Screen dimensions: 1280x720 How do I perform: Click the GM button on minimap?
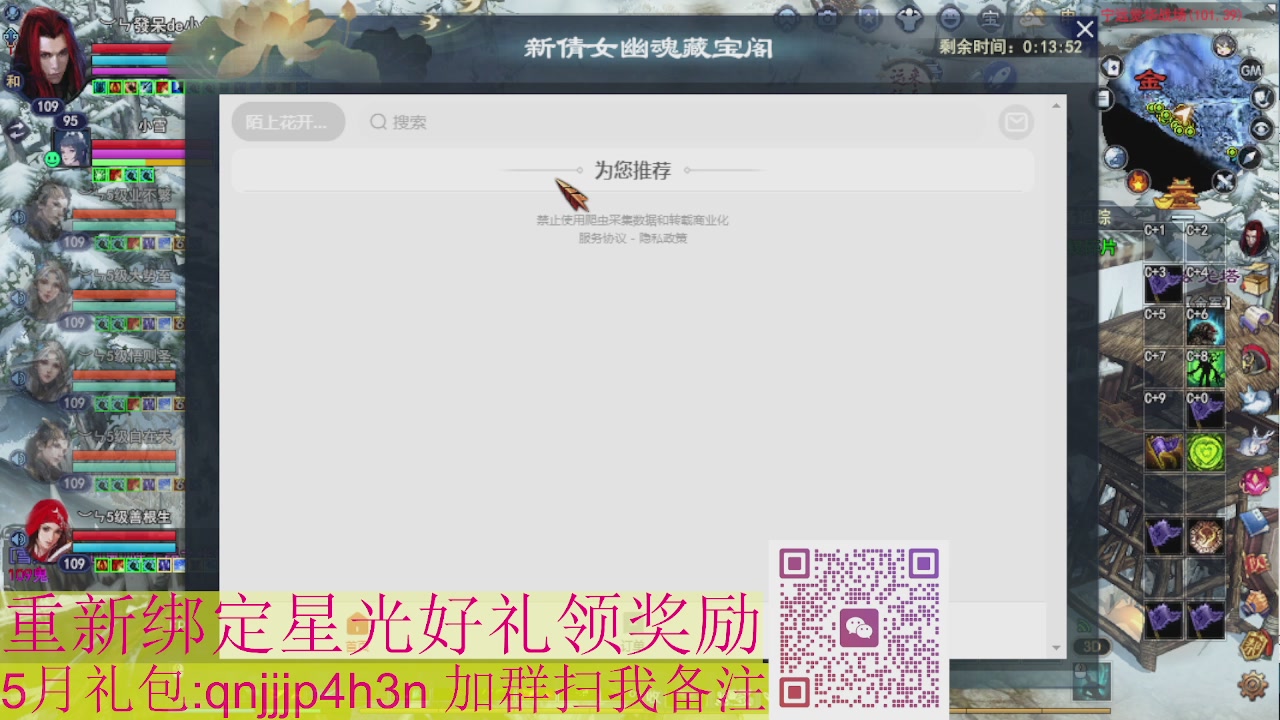[x=1251, y=71]
